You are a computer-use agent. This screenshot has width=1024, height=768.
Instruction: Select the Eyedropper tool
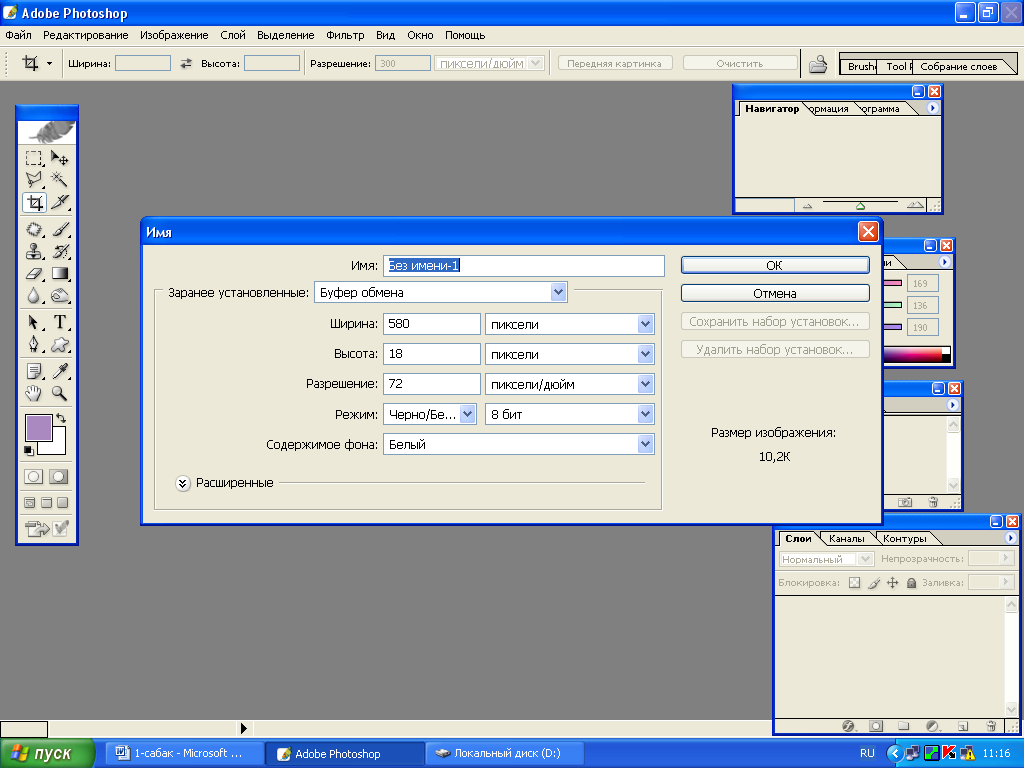coord(60,372)
